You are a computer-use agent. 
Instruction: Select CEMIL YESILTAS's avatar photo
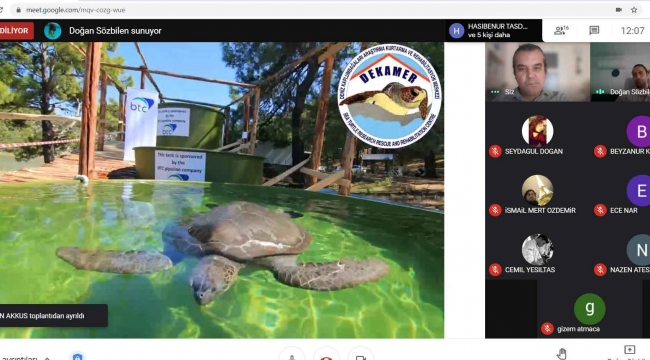(x=537, y=250)
